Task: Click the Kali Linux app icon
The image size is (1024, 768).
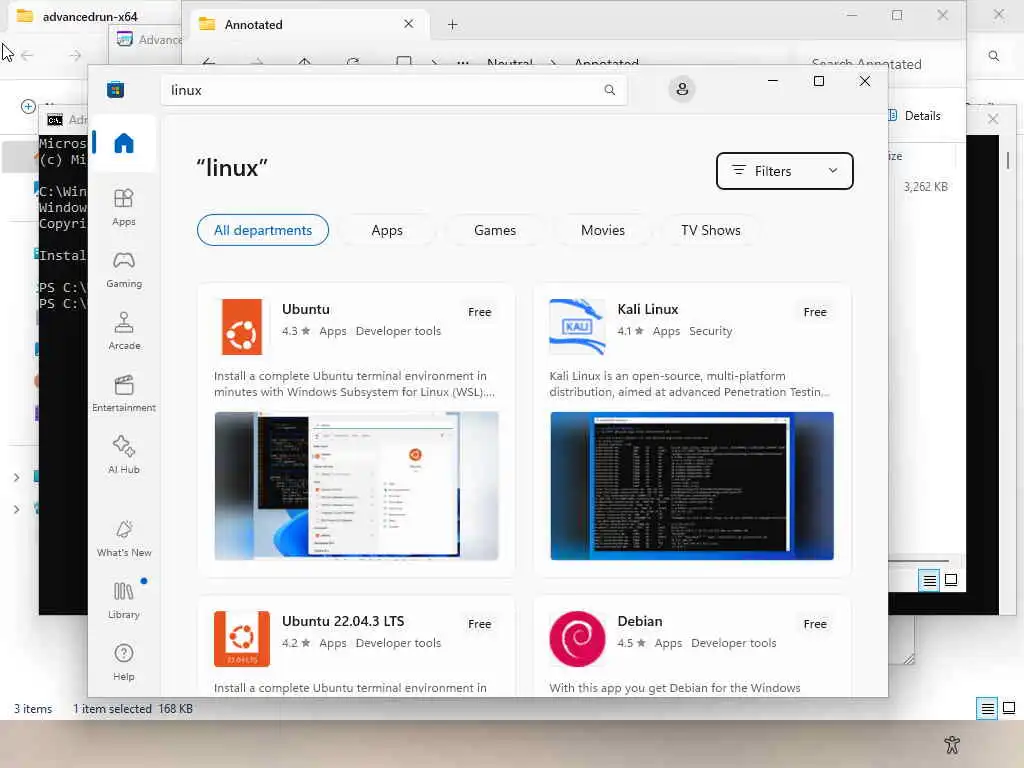Action: pyautogui.click(x=577, y=327)
